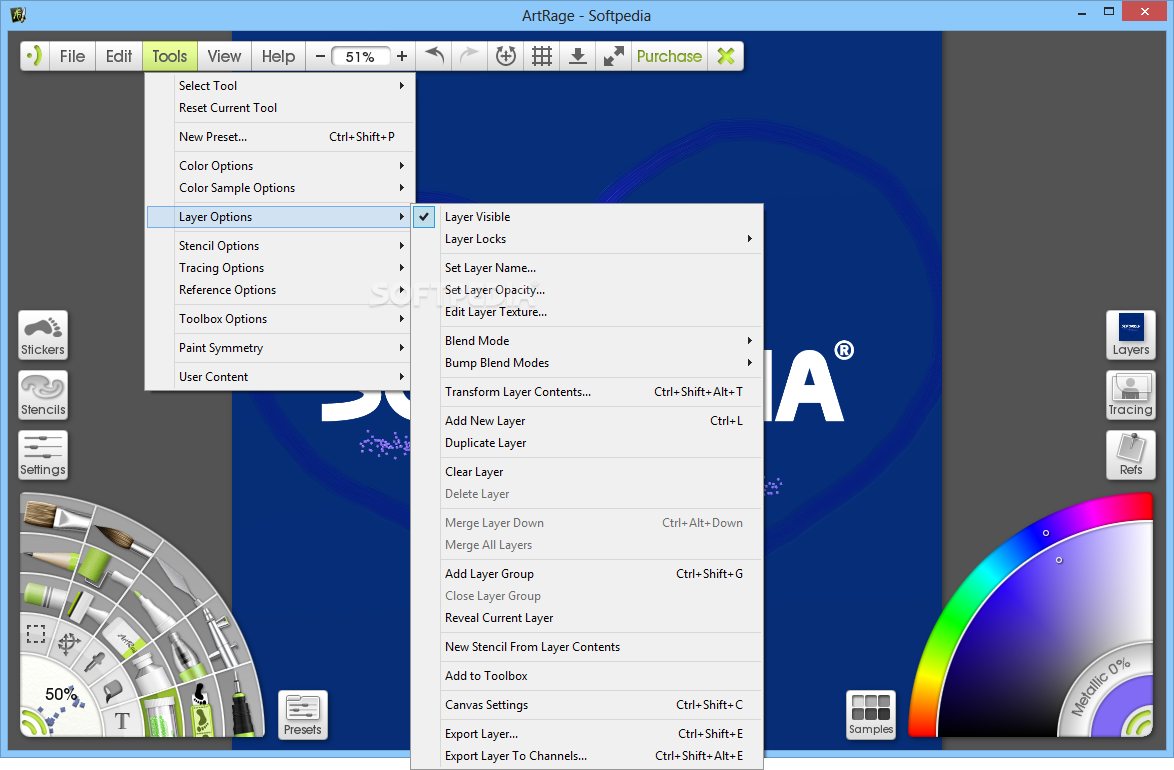Open the Edit menu
Viewport: 1174px width, 770px height.
[118, 56]
